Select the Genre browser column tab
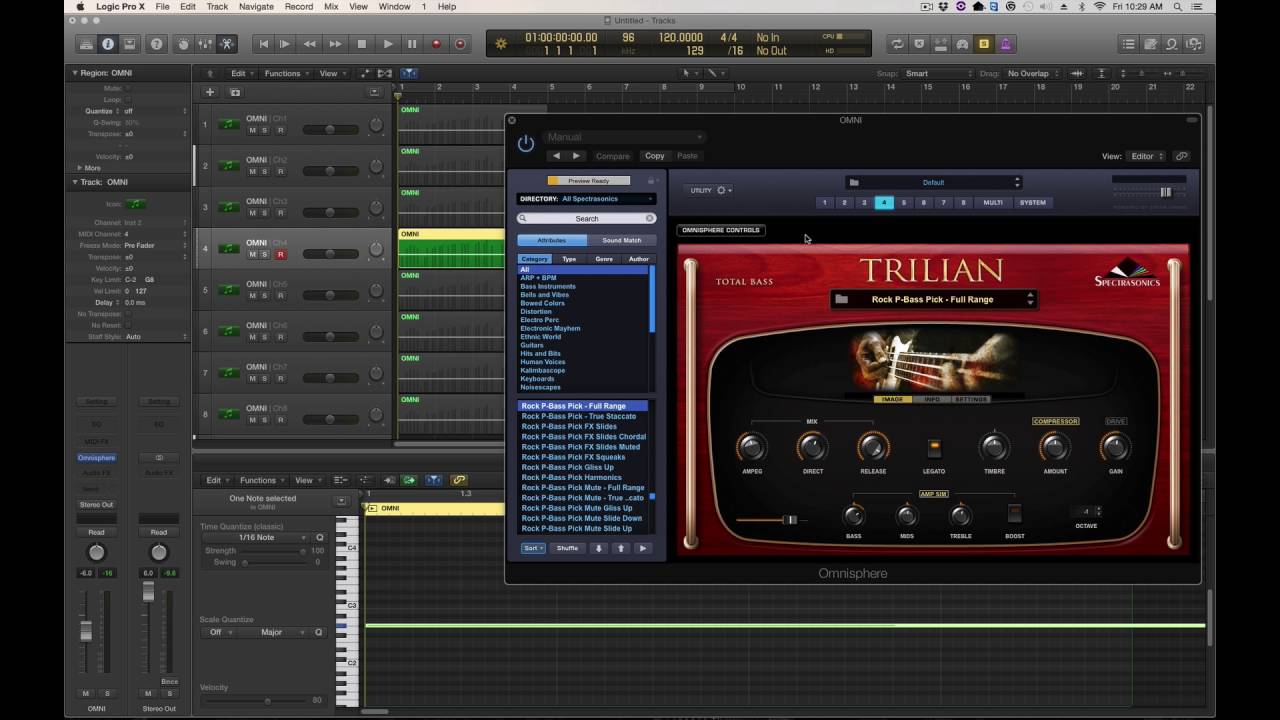 pyautogui.click(x=604, y=259)
